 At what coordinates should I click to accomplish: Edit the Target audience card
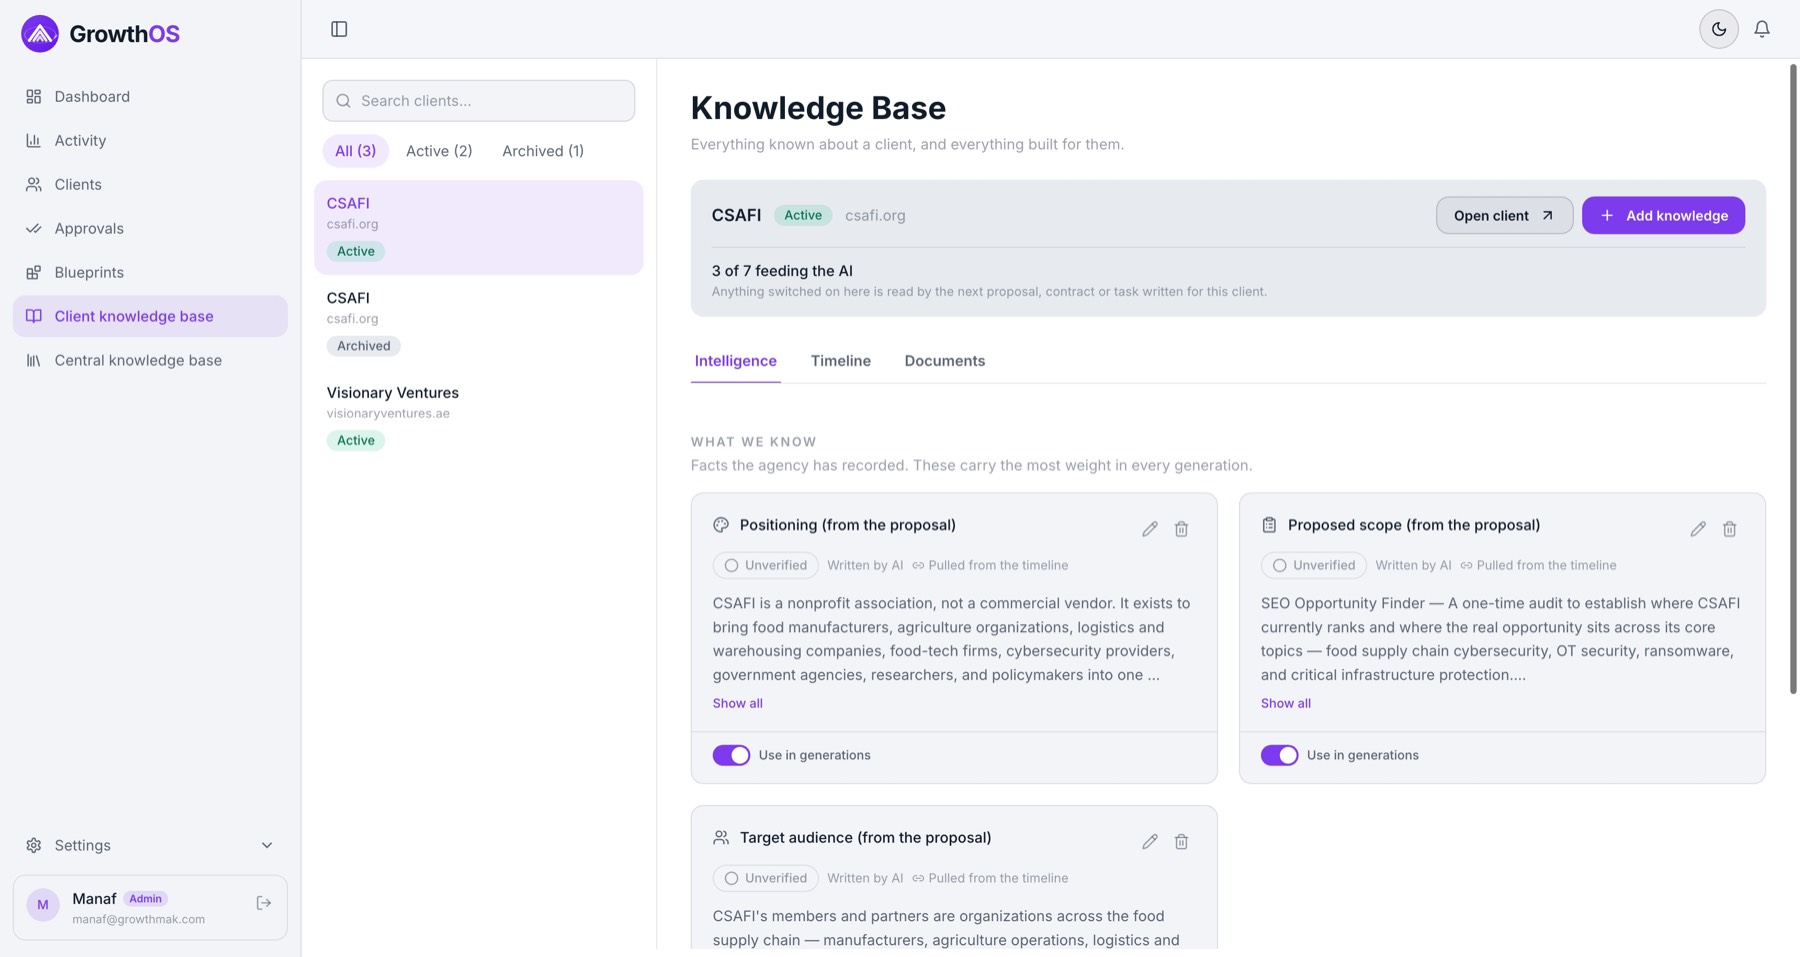coord(1150,842)
